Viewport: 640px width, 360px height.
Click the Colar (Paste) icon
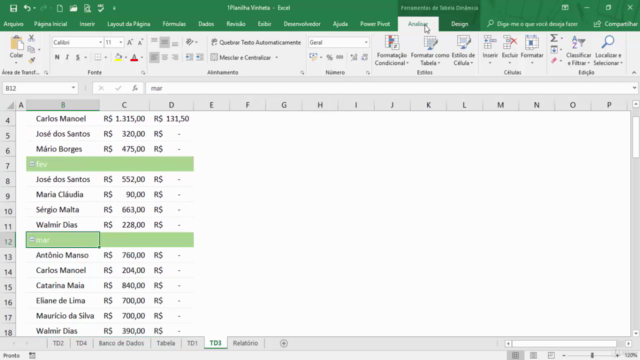click(x=16, y=43)
